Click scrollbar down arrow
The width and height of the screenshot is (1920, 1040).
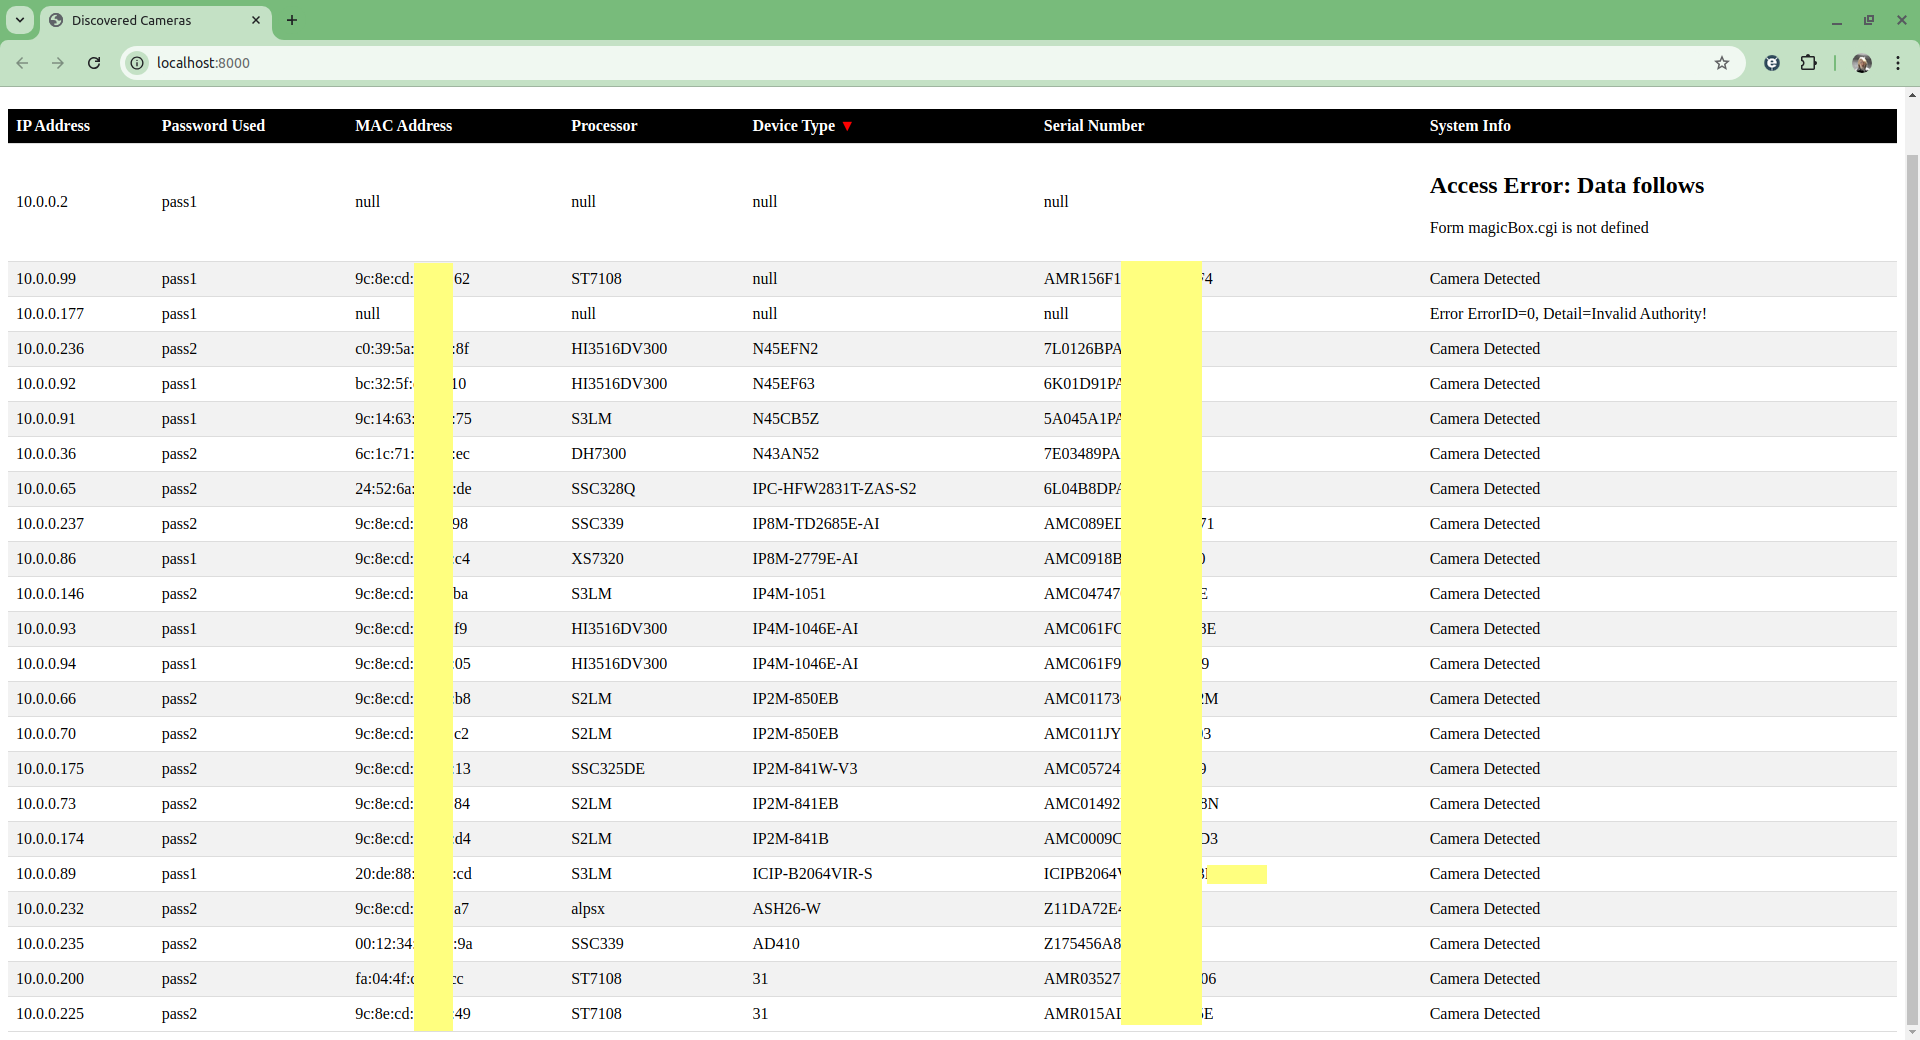click(x=1912, y=1032)
